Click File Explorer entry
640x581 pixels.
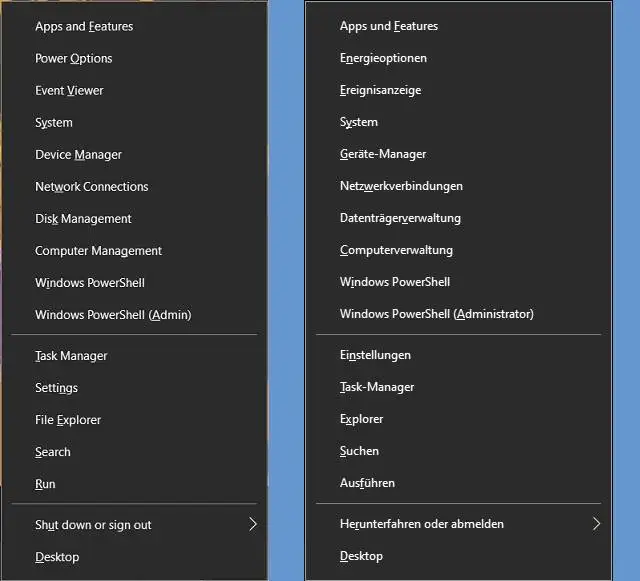tap(68, 420)
